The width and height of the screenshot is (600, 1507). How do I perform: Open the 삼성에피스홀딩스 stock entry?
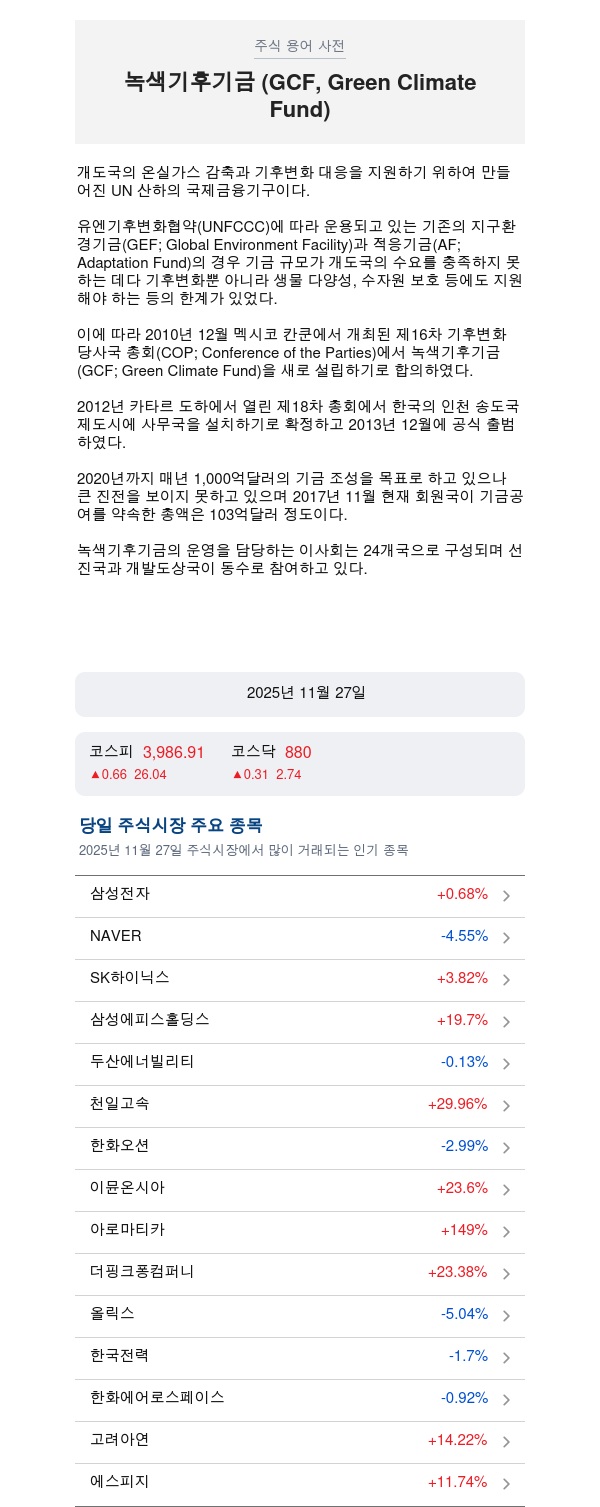pos(150,1020)
